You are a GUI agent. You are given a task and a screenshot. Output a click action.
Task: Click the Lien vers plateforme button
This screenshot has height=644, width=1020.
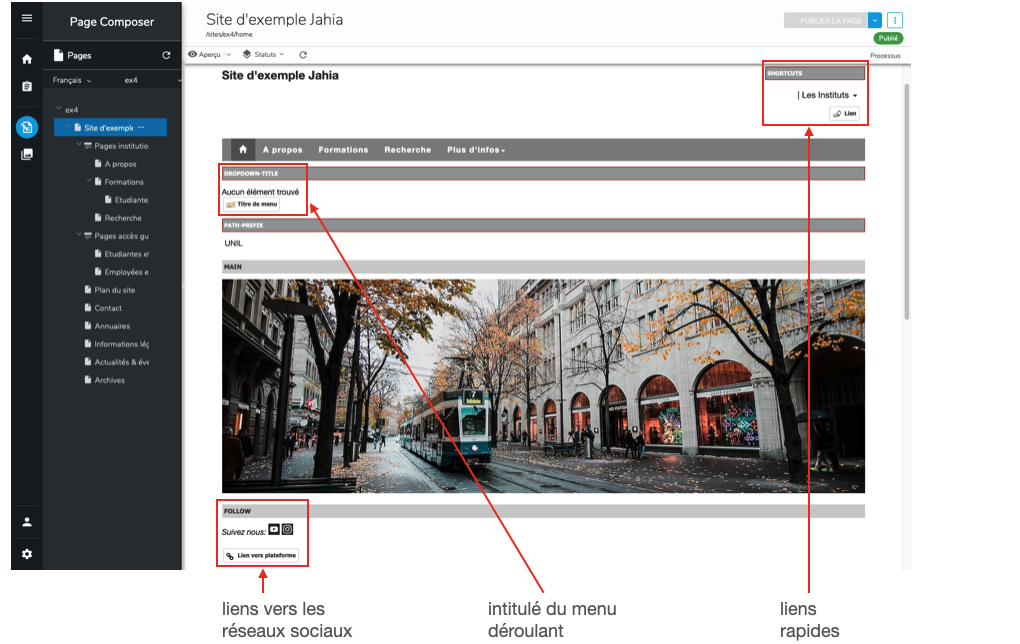point(260,555)
